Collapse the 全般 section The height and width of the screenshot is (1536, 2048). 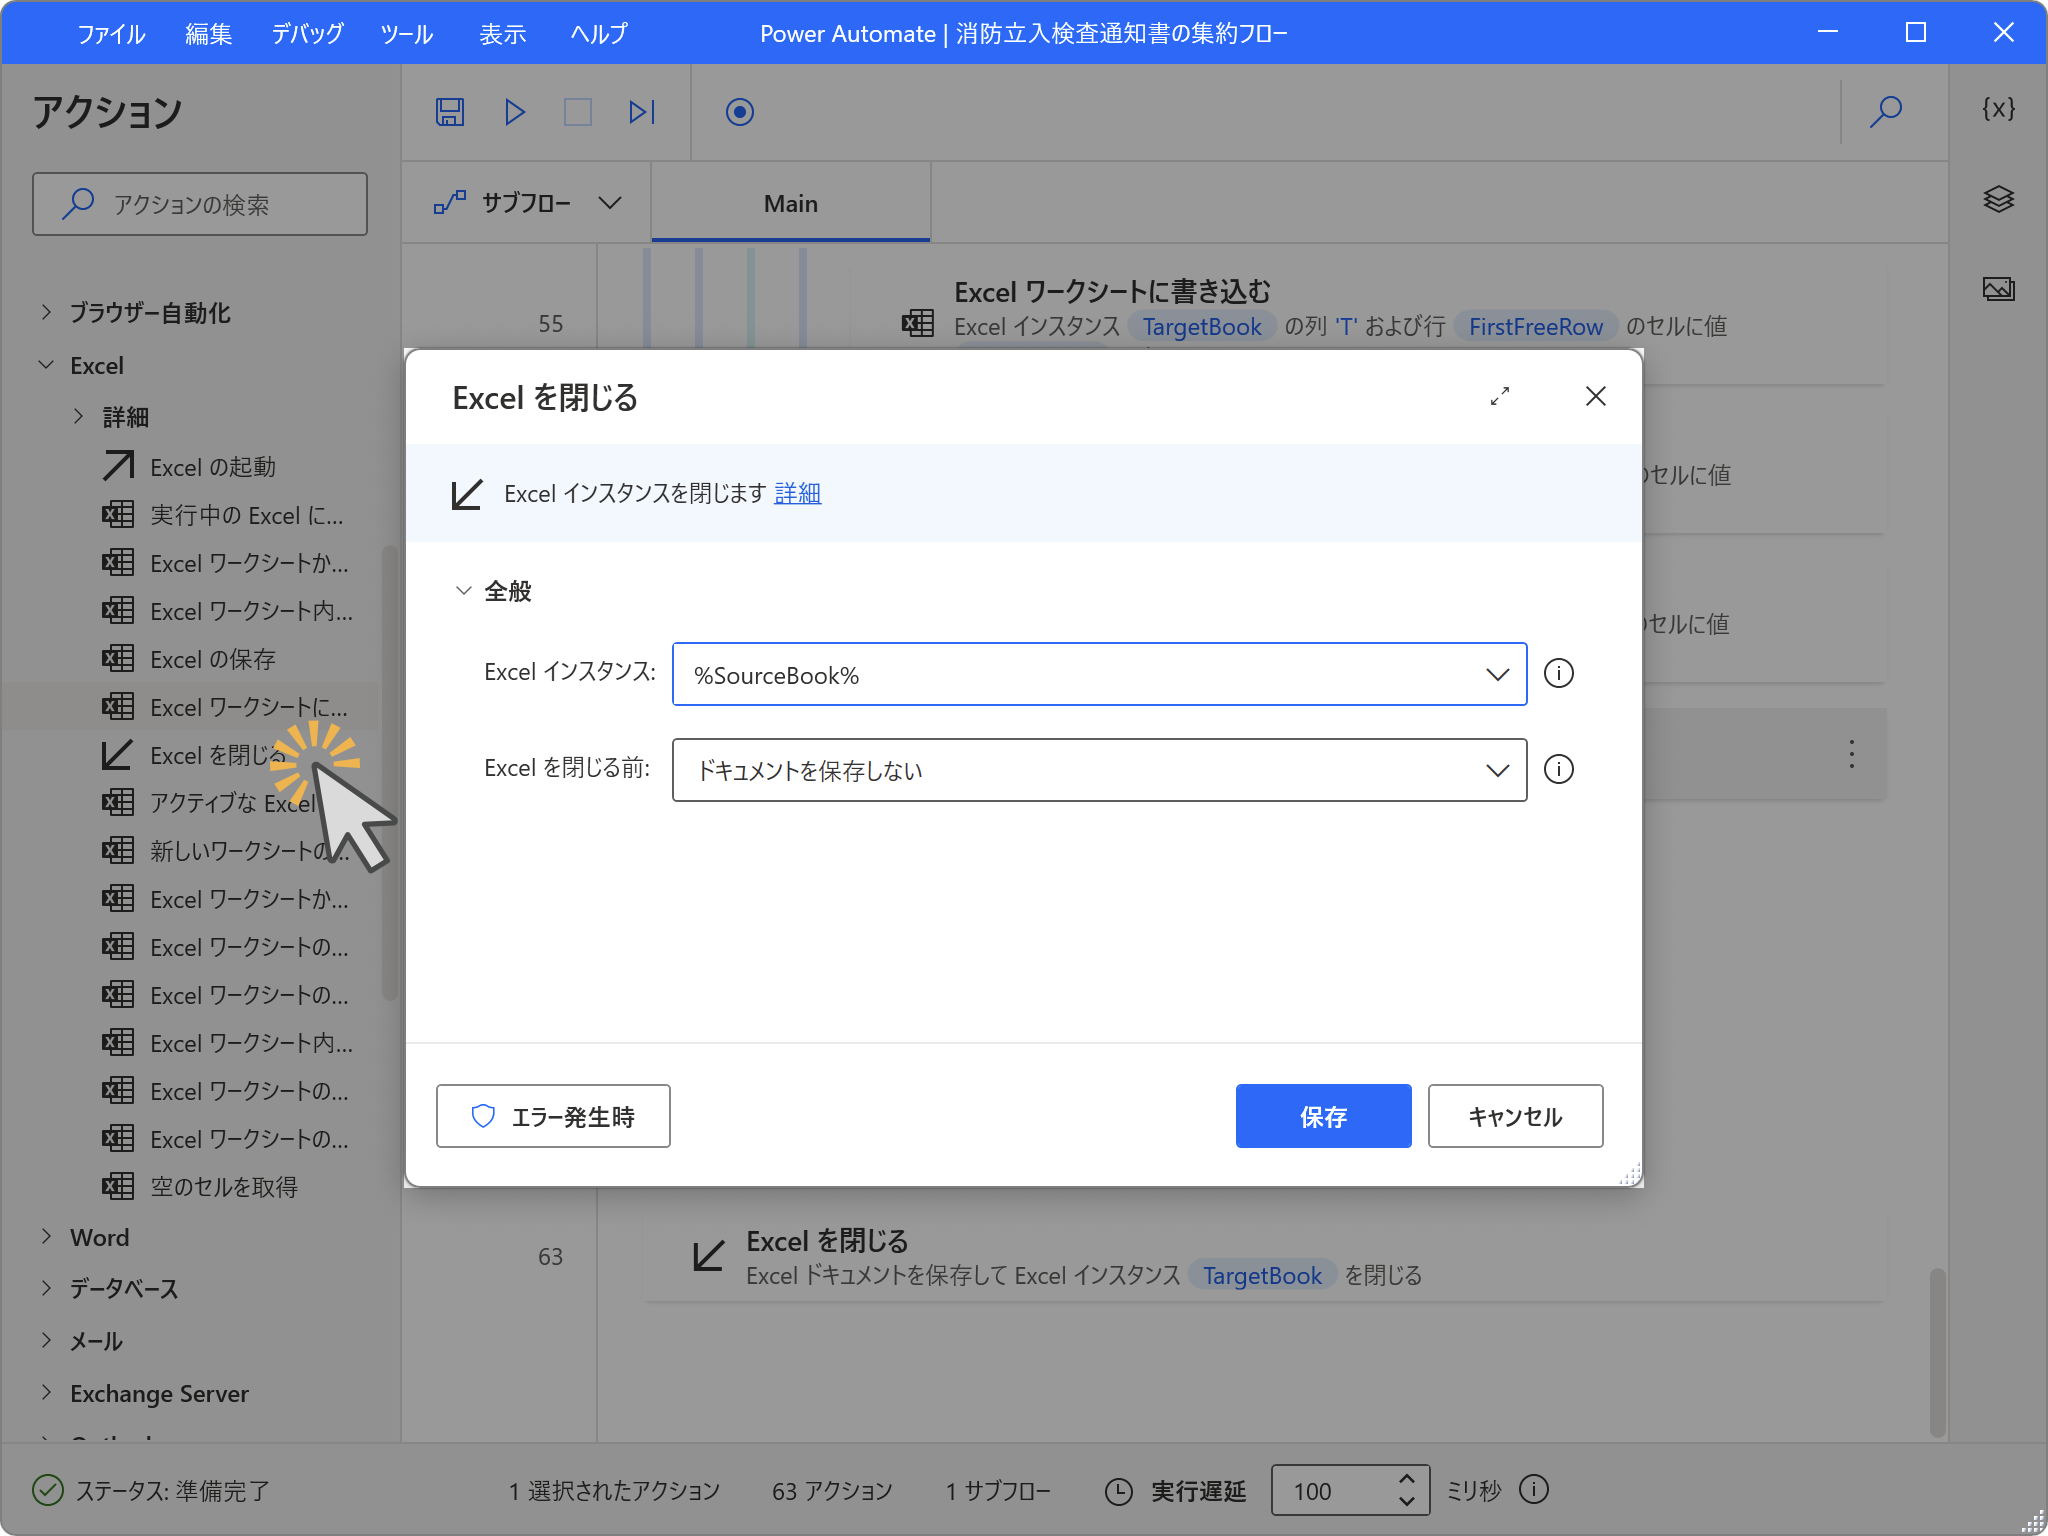pos(463,591)
